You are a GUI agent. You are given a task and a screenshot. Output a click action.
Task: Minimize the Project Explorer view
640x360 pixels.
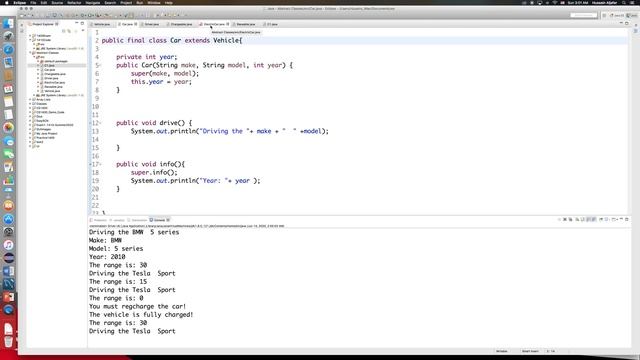click(x=76, y=24)
